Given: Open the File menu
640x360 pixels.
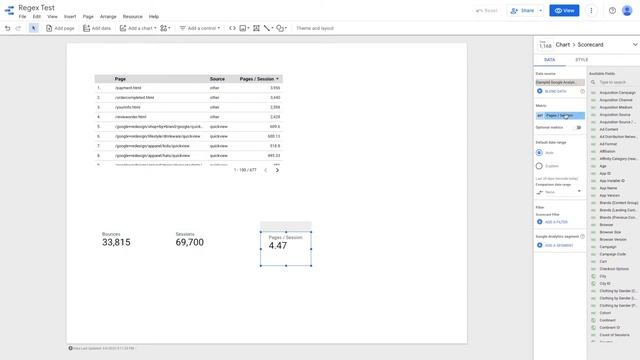Looking at the screenshot, I should pyautogui.click(x=22, y=17).
